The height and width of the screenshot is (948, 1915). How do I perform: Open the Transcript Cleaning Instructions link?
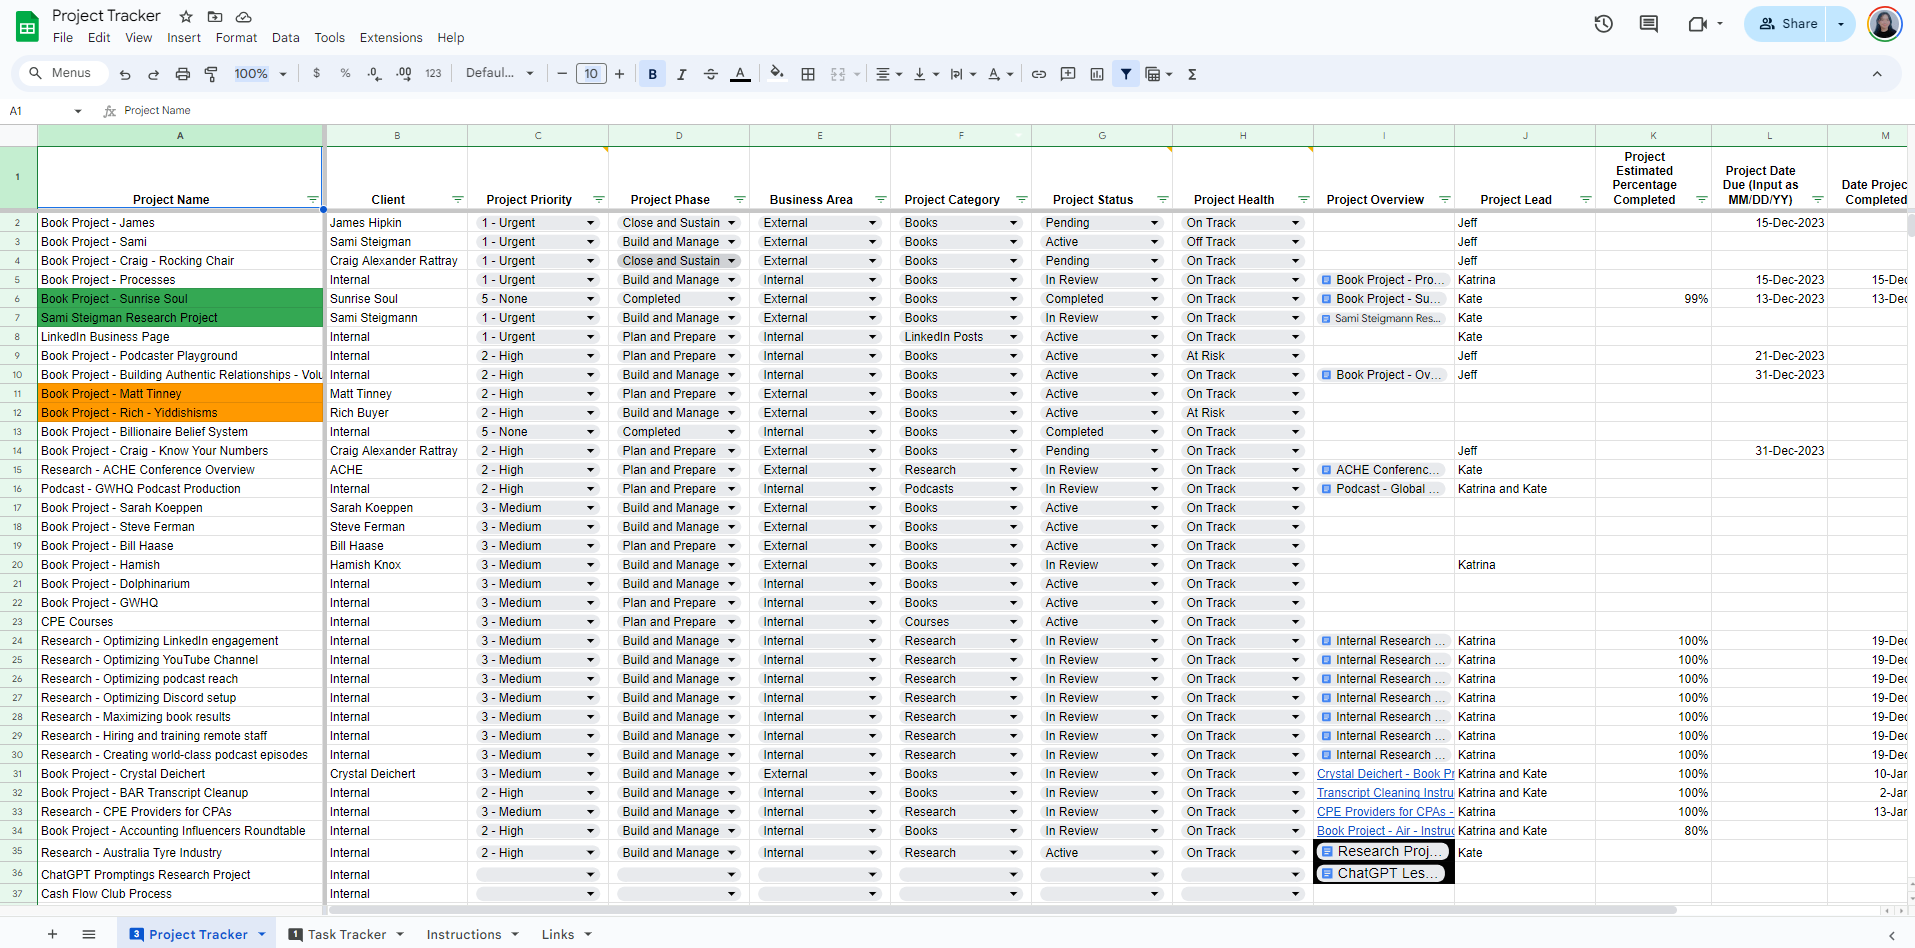(1384, 793)
